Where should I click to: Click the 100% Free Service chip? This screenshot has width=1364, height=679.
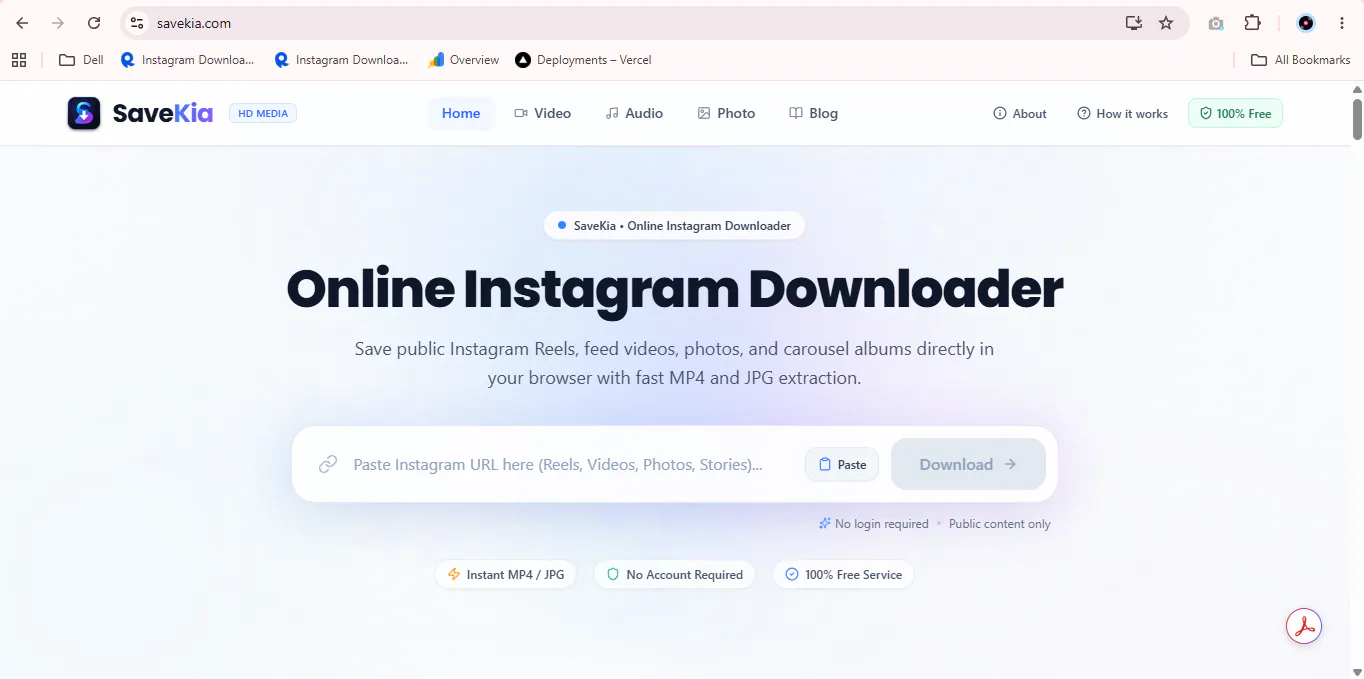coord(843,575)
